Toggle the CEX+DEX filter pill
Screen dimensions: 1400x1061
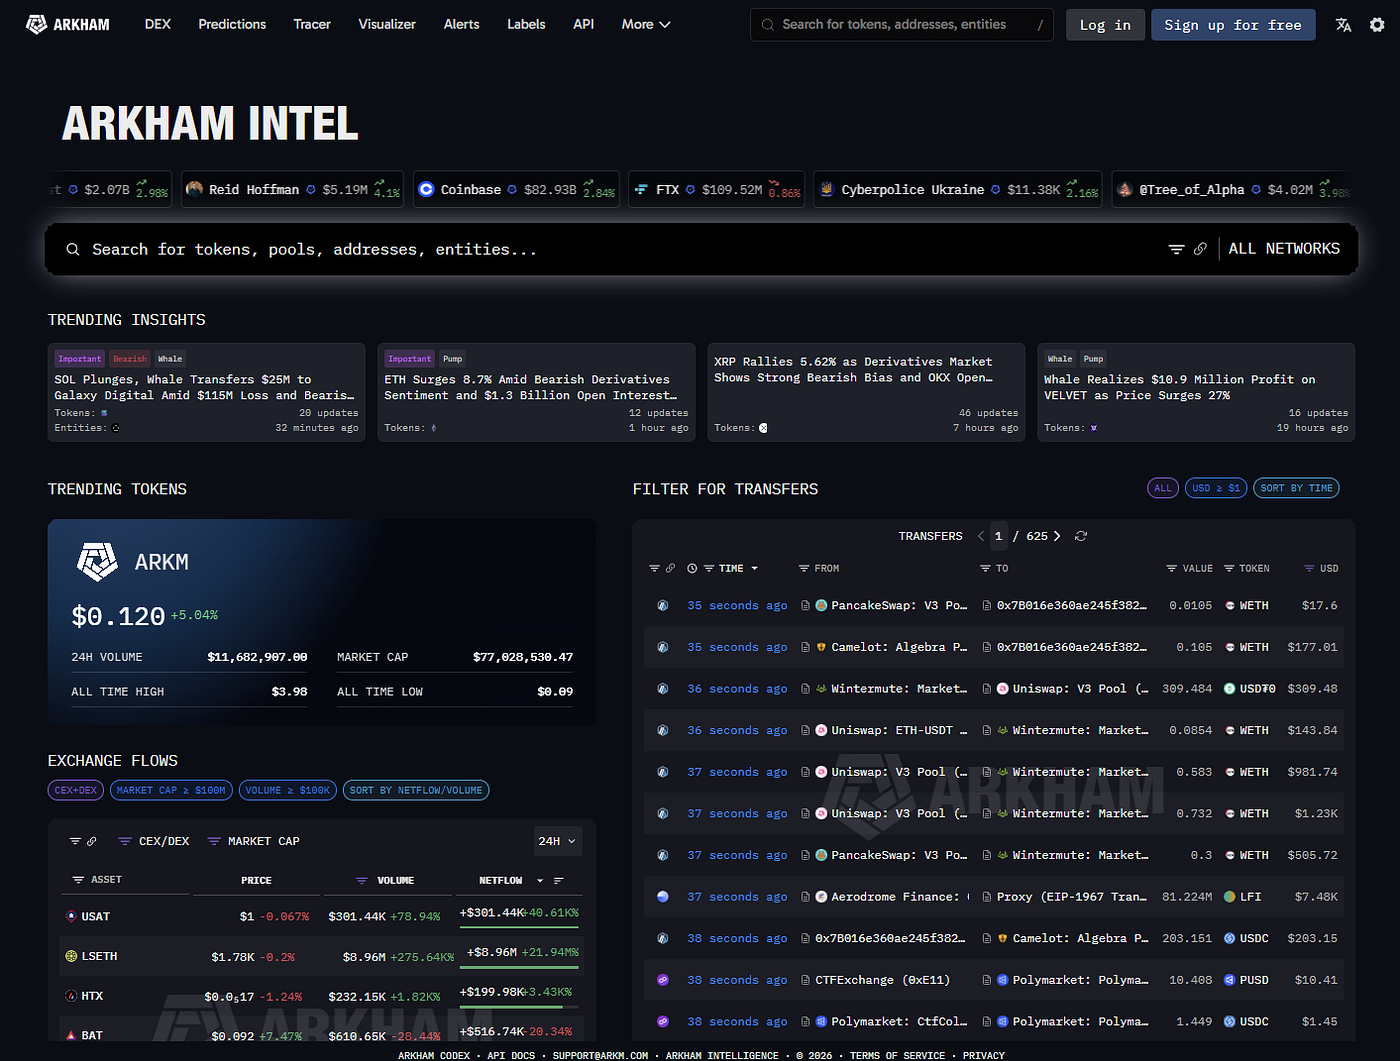(76, 790)
